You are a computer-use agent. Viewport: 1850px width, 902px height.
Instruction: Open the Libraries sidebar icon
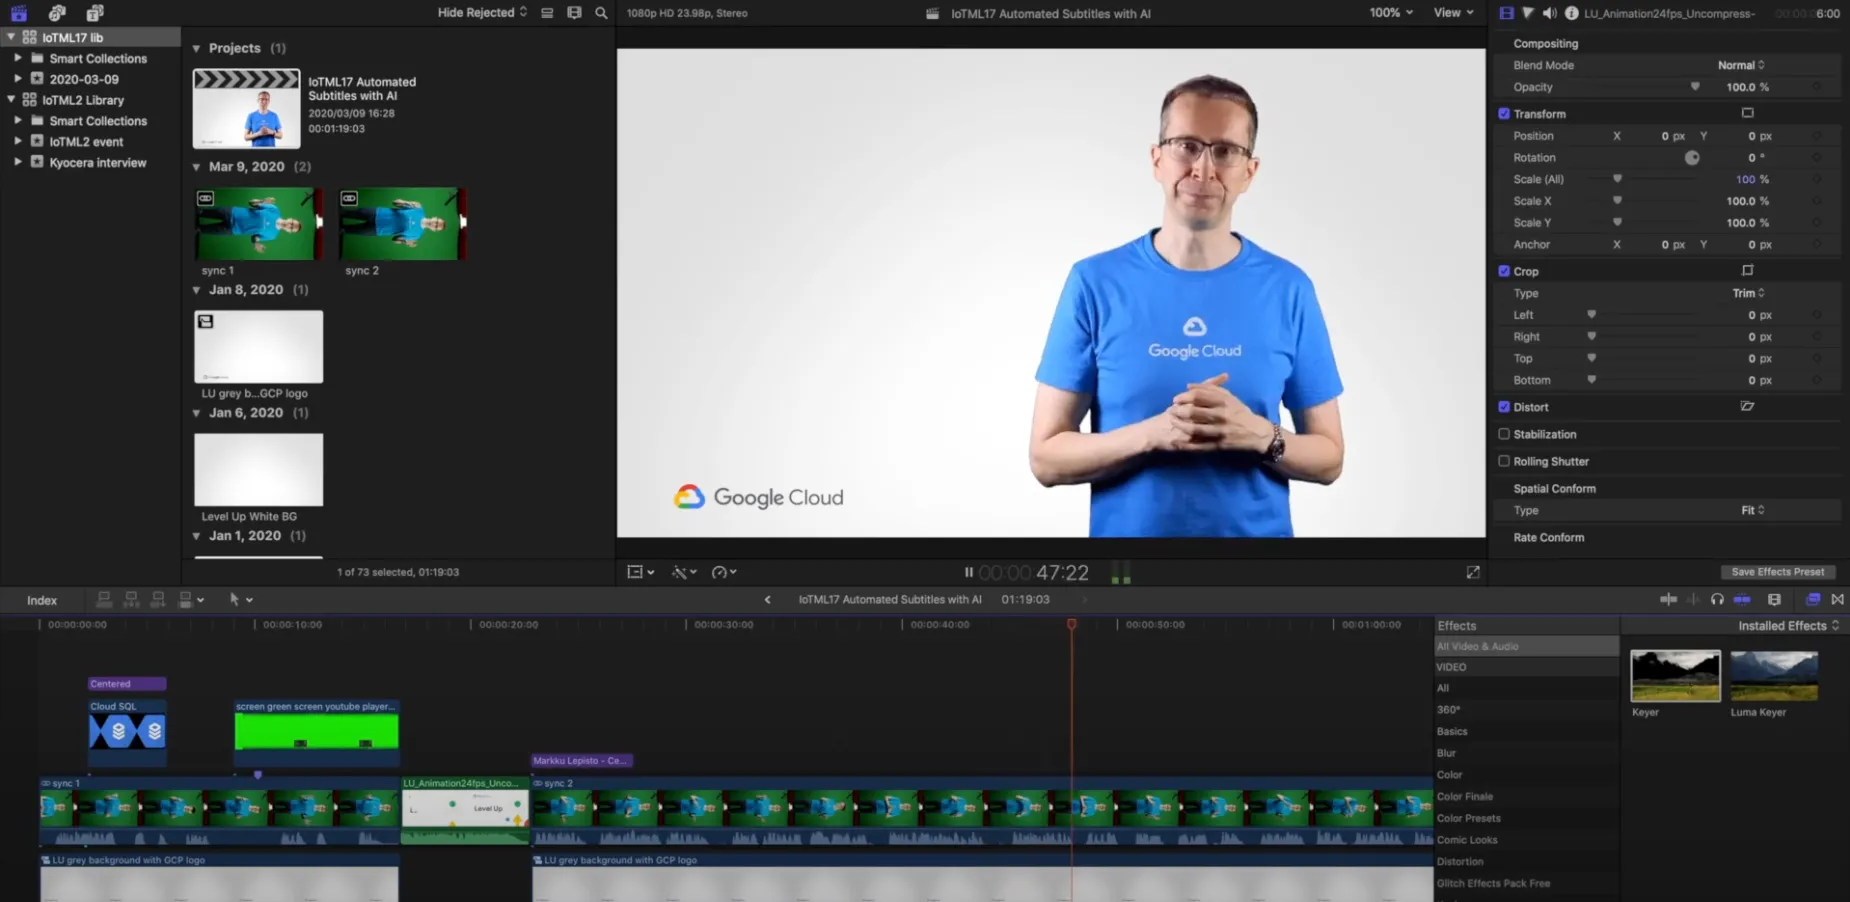(x=19, y=13)
